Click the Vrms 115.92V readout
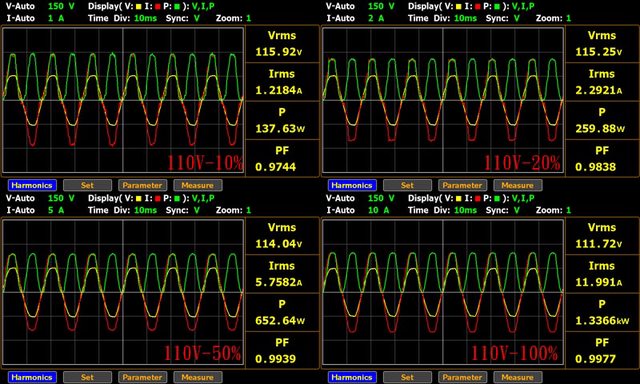640x384 pixels. pyautogui.click(x=282, y=44)
